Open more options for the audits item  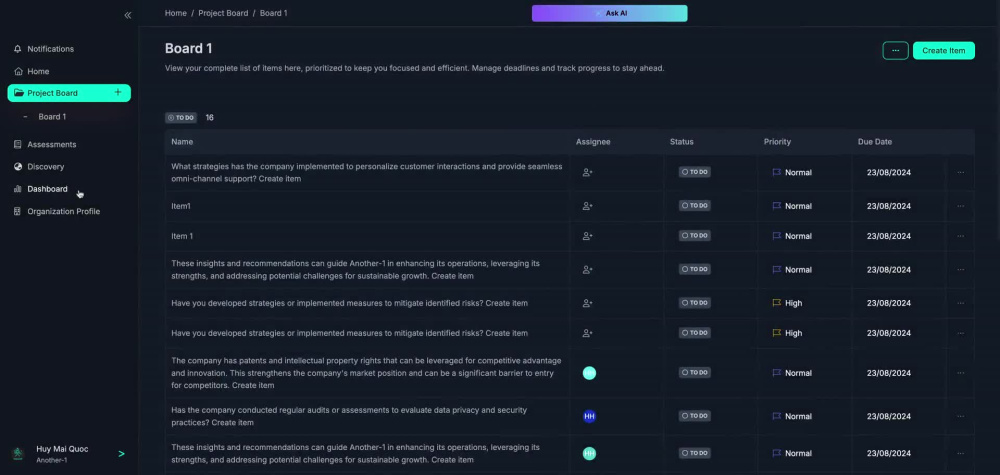click(960, 416)
